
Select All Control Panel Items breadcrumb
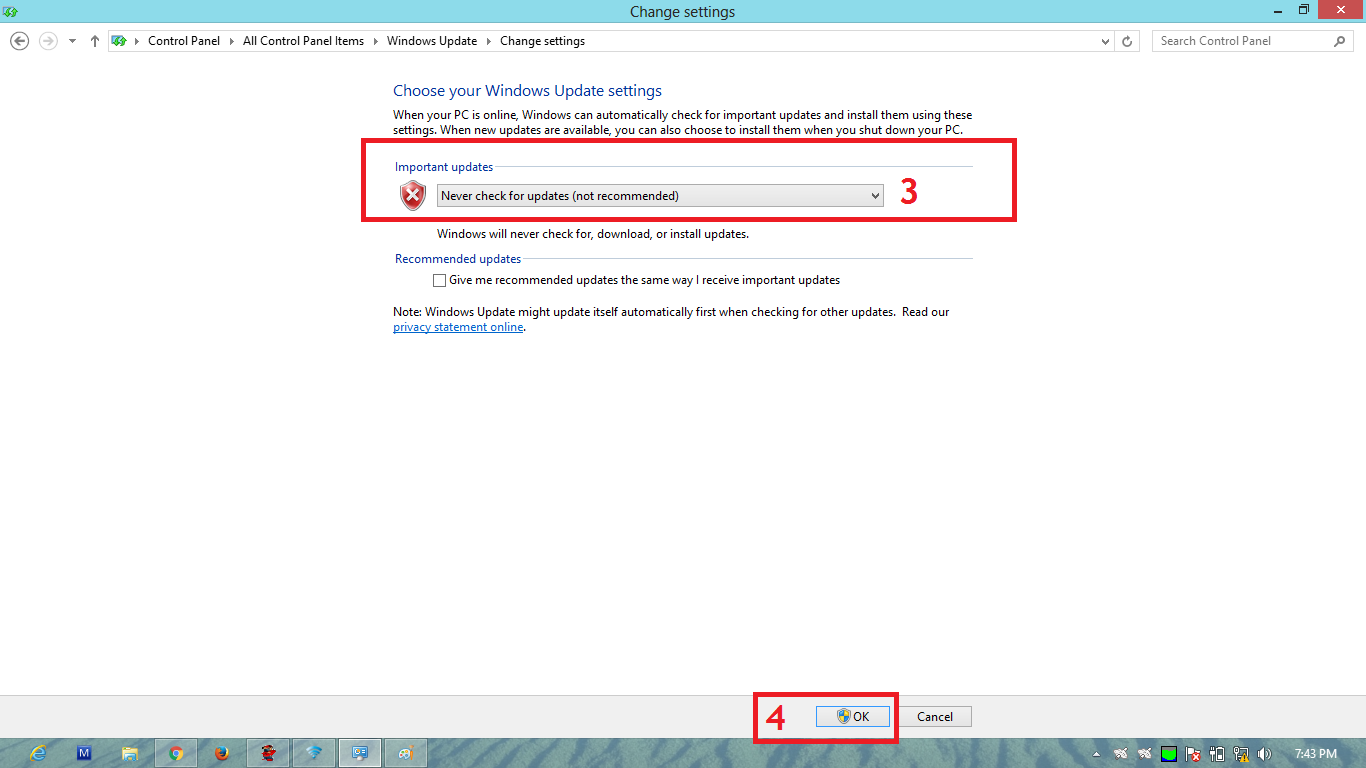pyautogui.click(x=303, y=41)
